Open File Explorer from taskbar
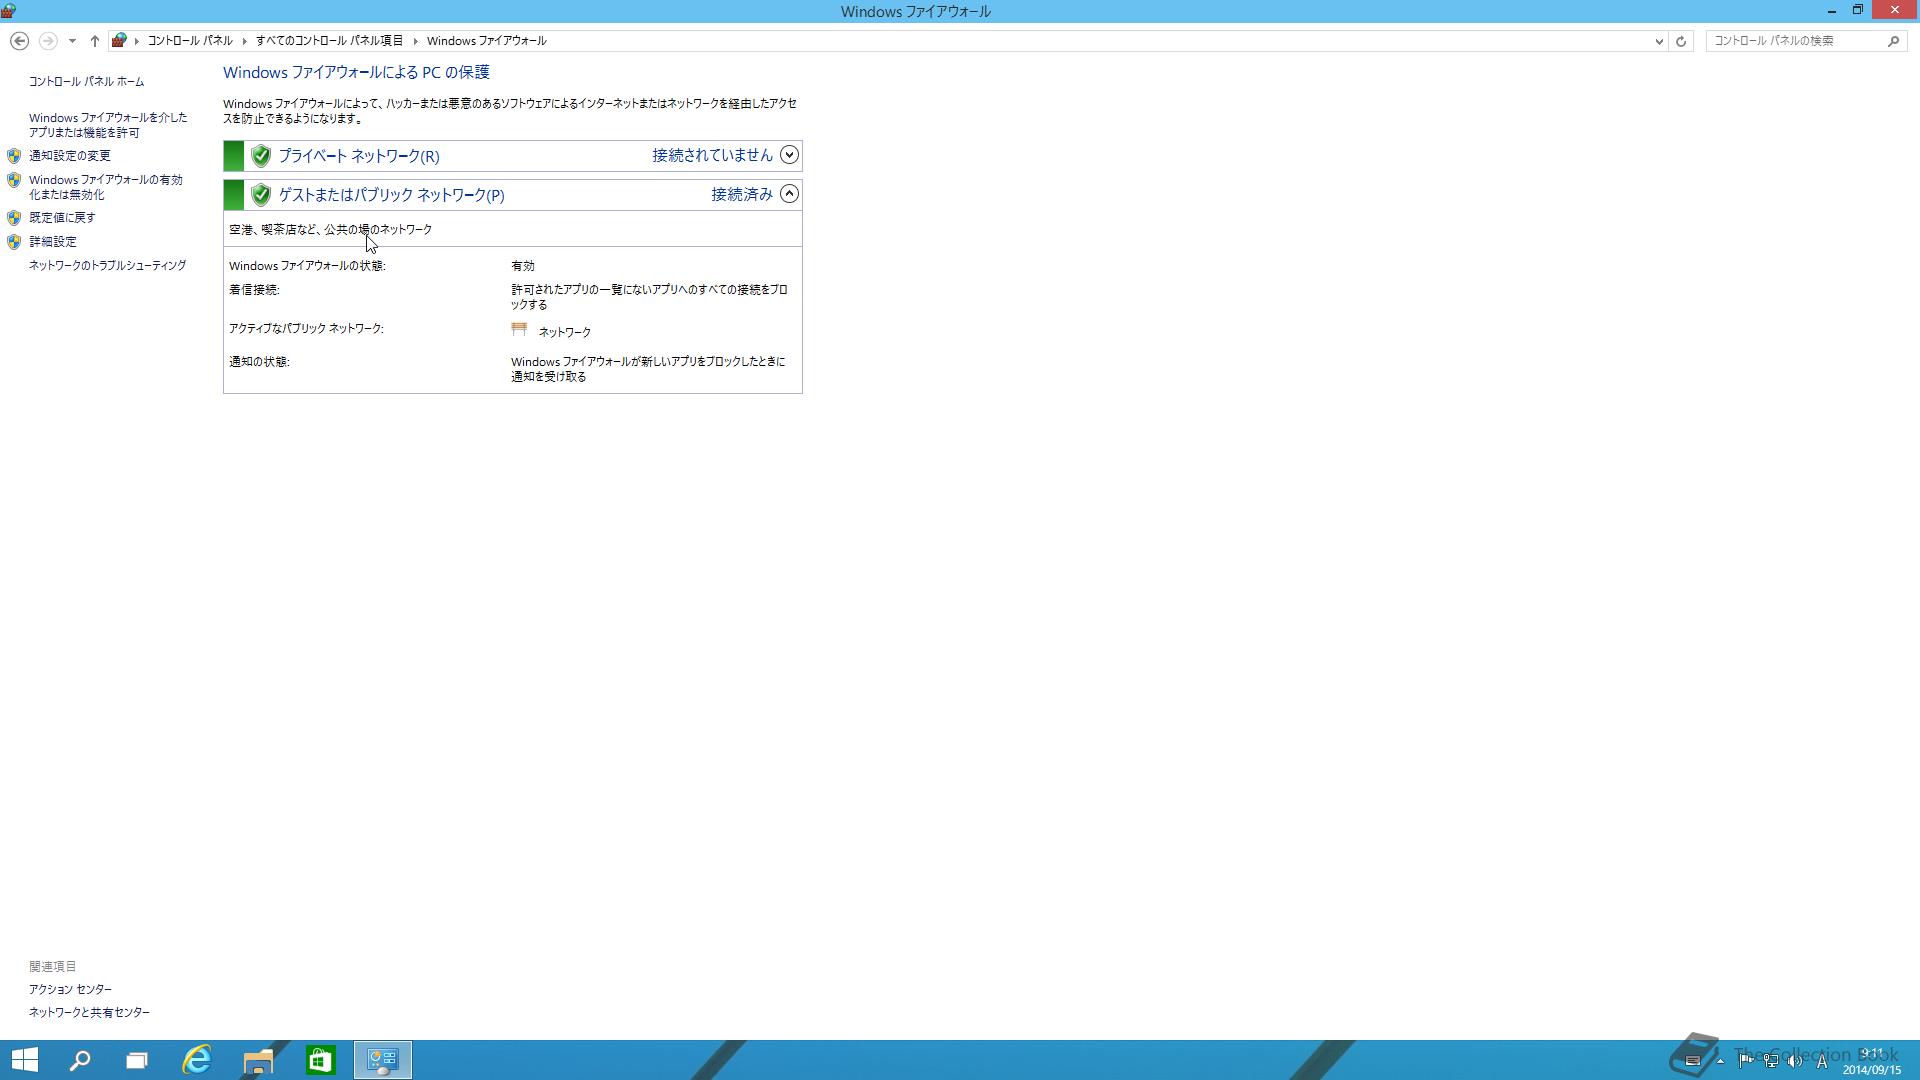Image resolution: width=1920 pixels, height=1080 pixels. pyautogui.click(x=258, y=1060)
